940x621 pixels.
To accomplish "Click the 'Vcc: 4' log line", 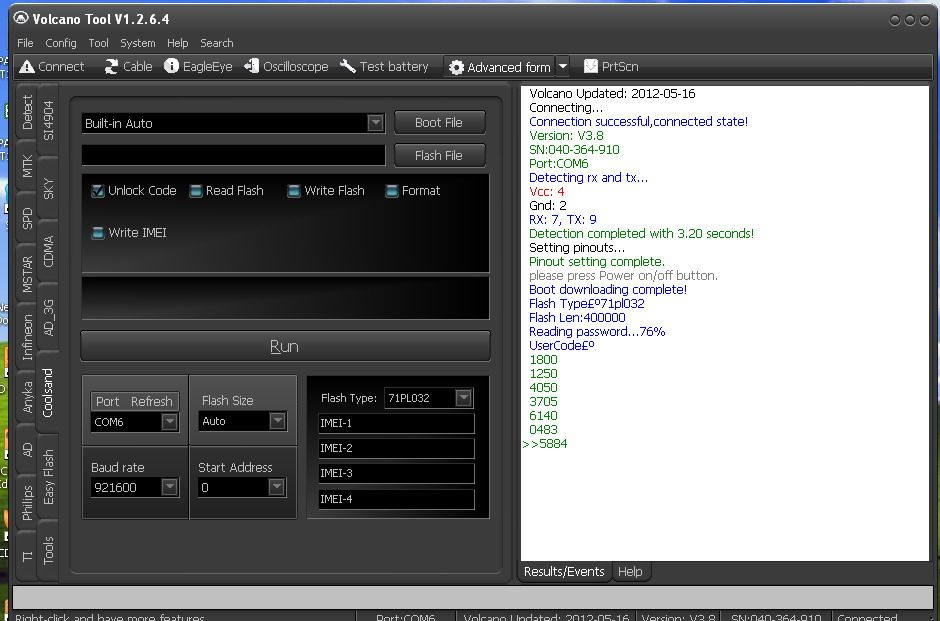I will click(547, 192).
